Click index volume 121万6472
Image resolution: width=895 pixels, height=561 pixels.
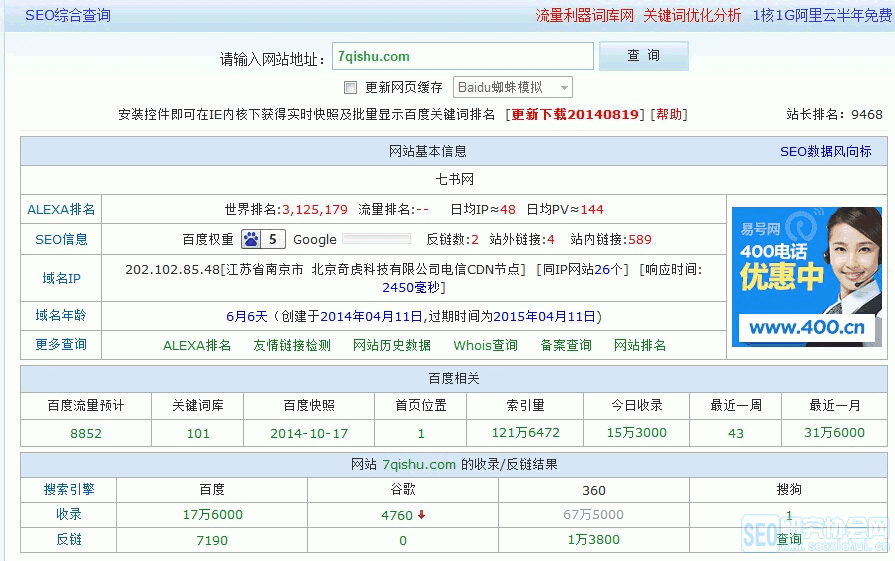[x=526, y=433]
